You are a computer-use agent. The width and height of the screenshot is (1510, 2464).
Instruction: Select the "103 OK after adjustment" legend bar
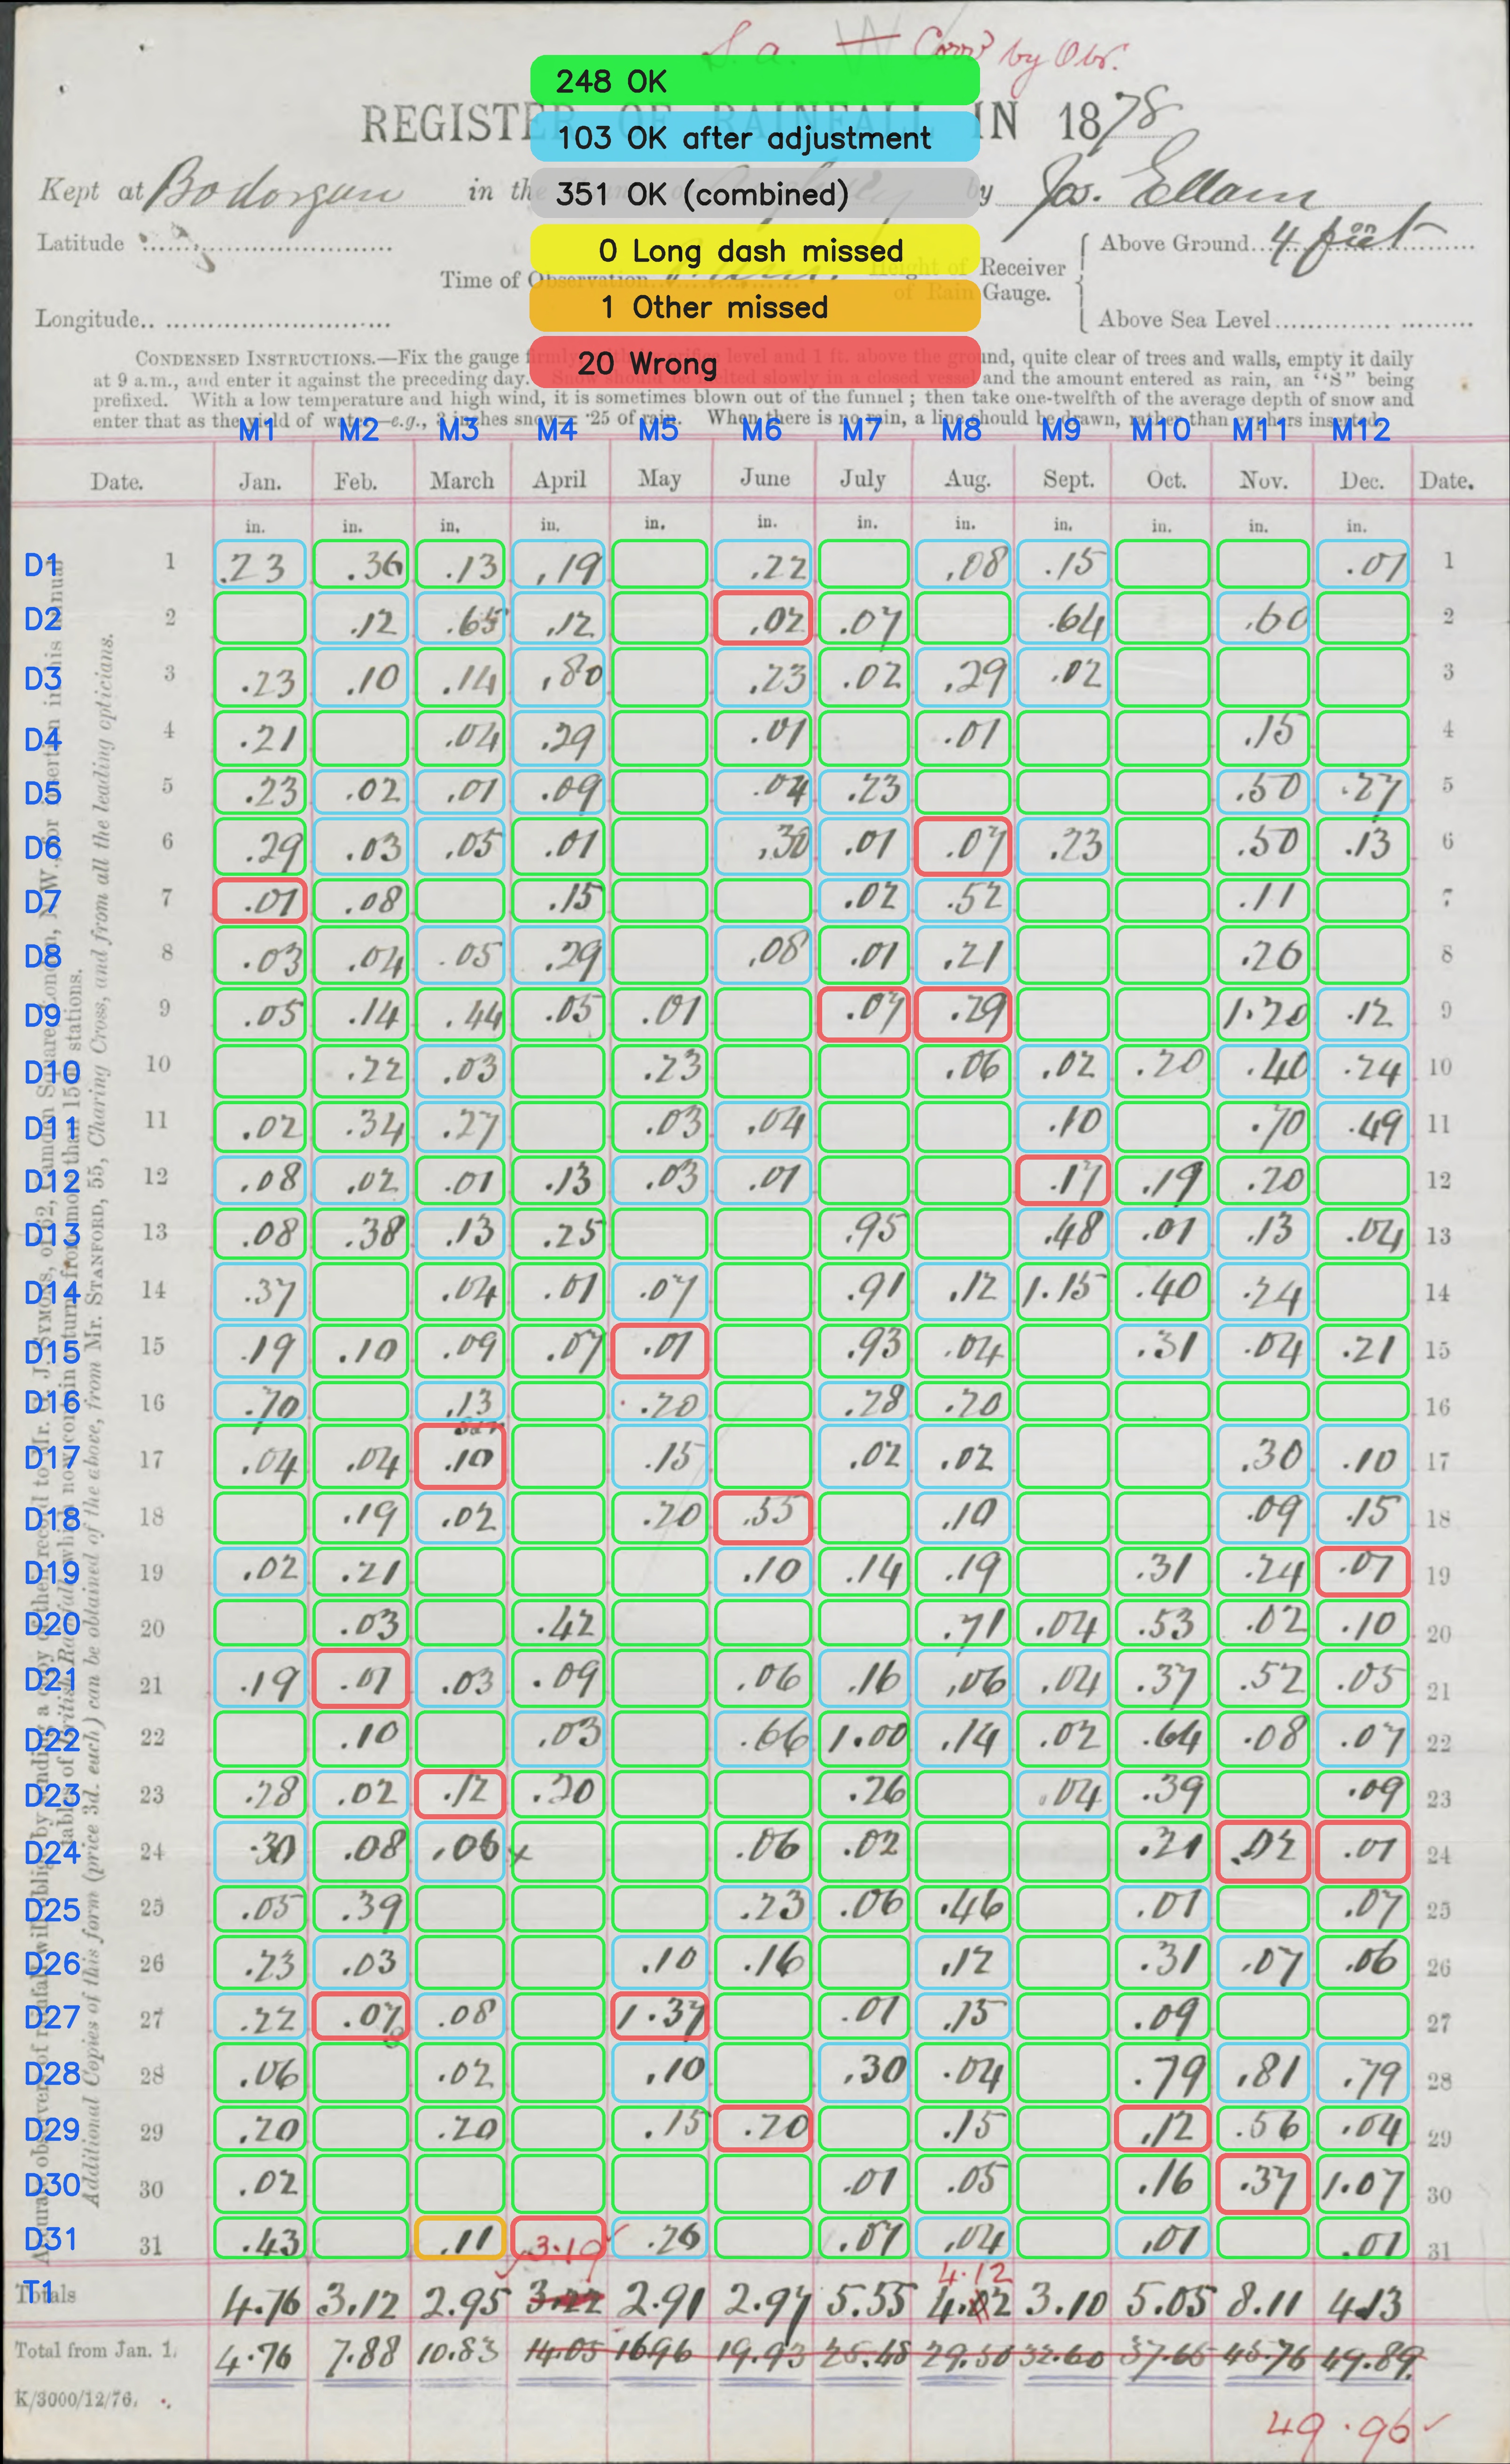click(x=754, y=137)
